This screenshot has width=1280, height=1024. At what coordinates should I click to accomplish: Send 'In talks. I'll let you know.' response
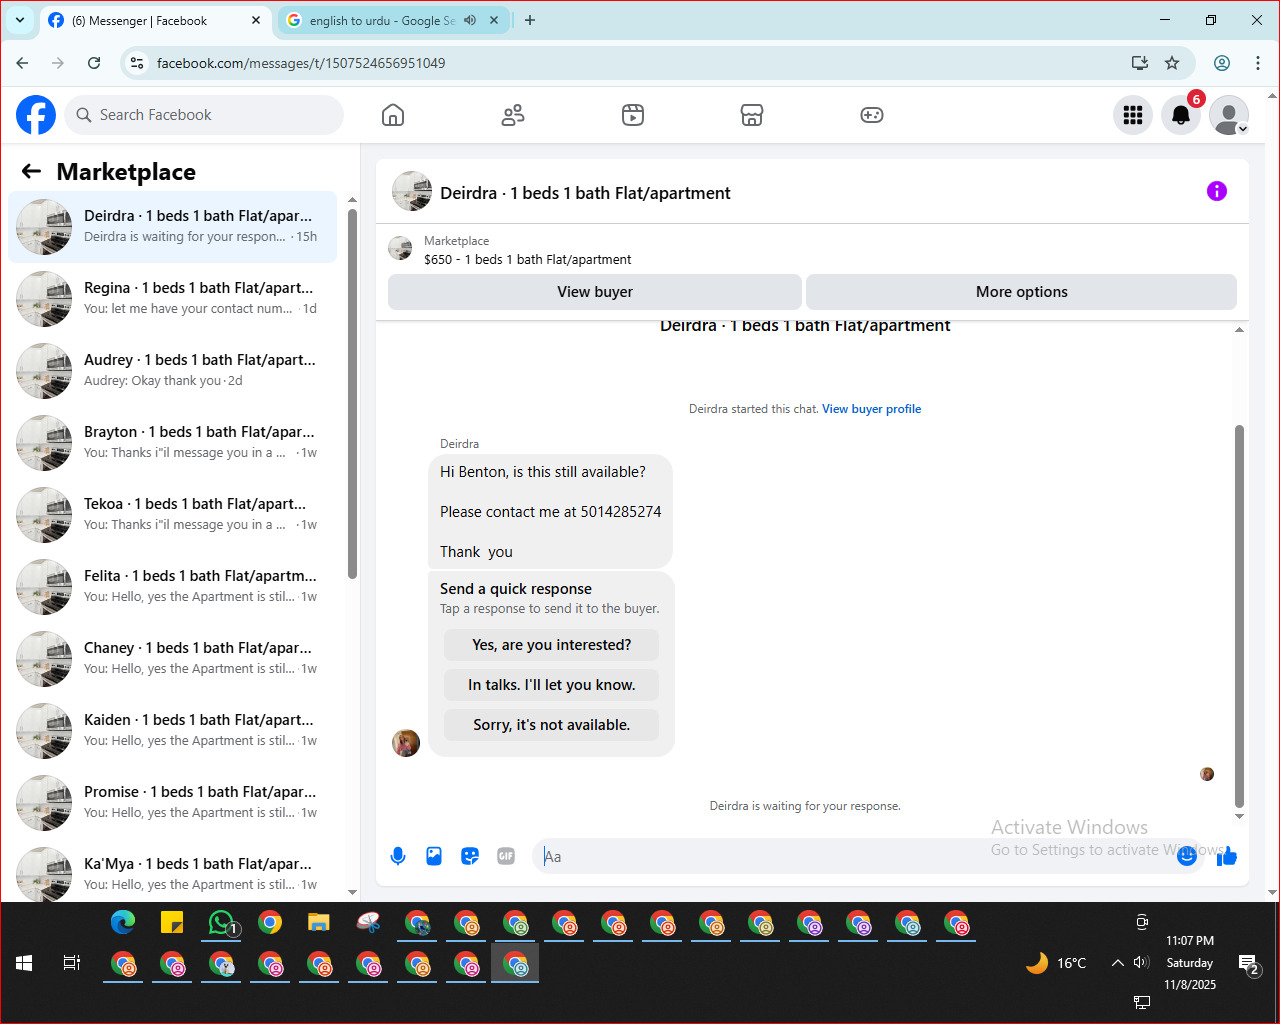551,685
